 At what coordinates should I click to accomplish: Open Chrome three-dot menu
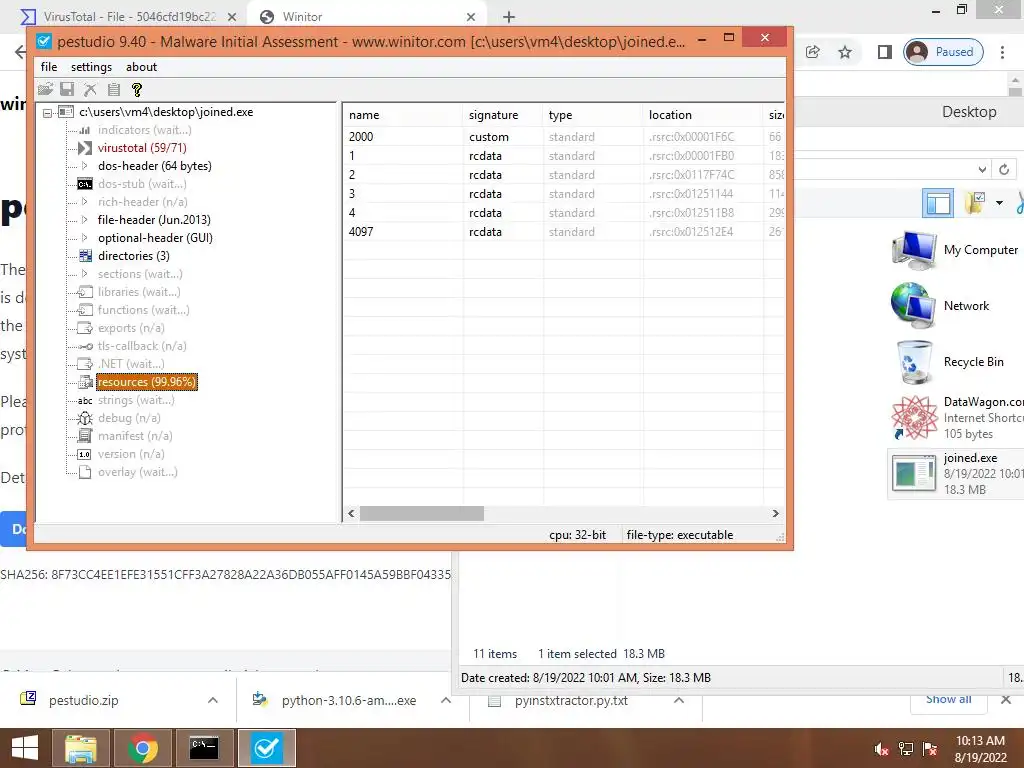(x=1002, y=52)
